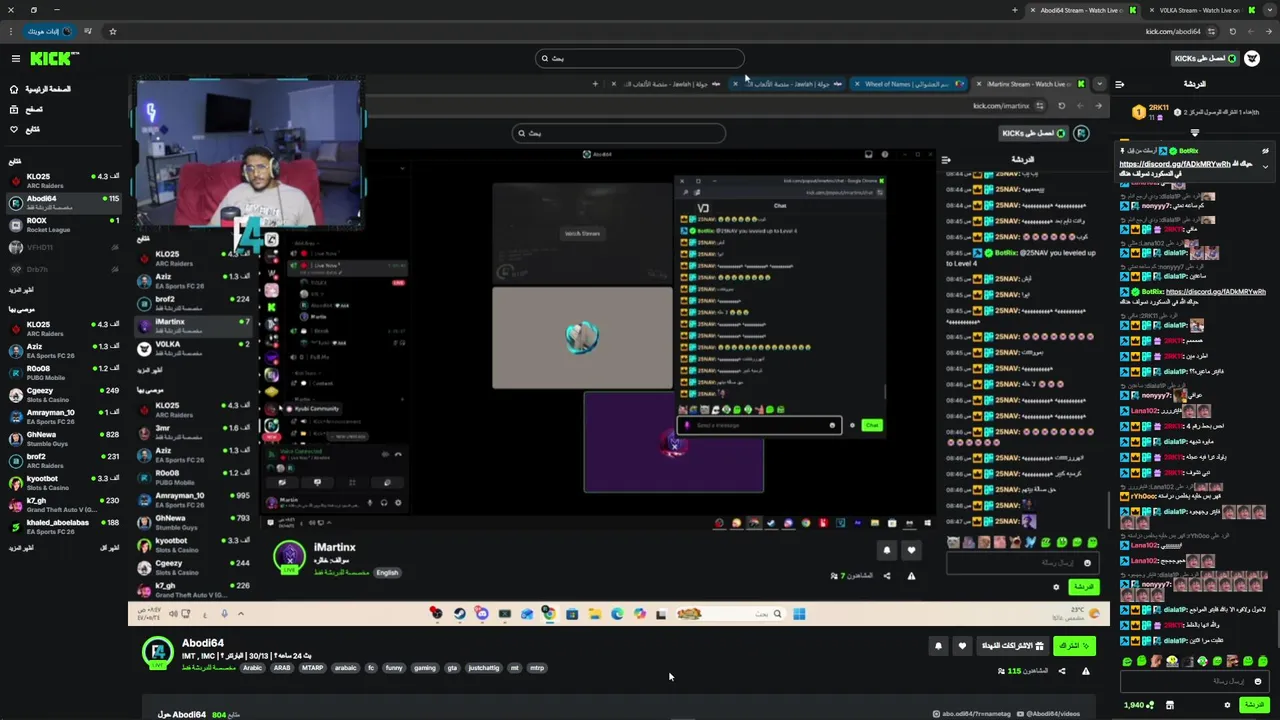1280x720 pixels.
Task: Share the Abodi64 stream
Action: (x=1062, y=671)
